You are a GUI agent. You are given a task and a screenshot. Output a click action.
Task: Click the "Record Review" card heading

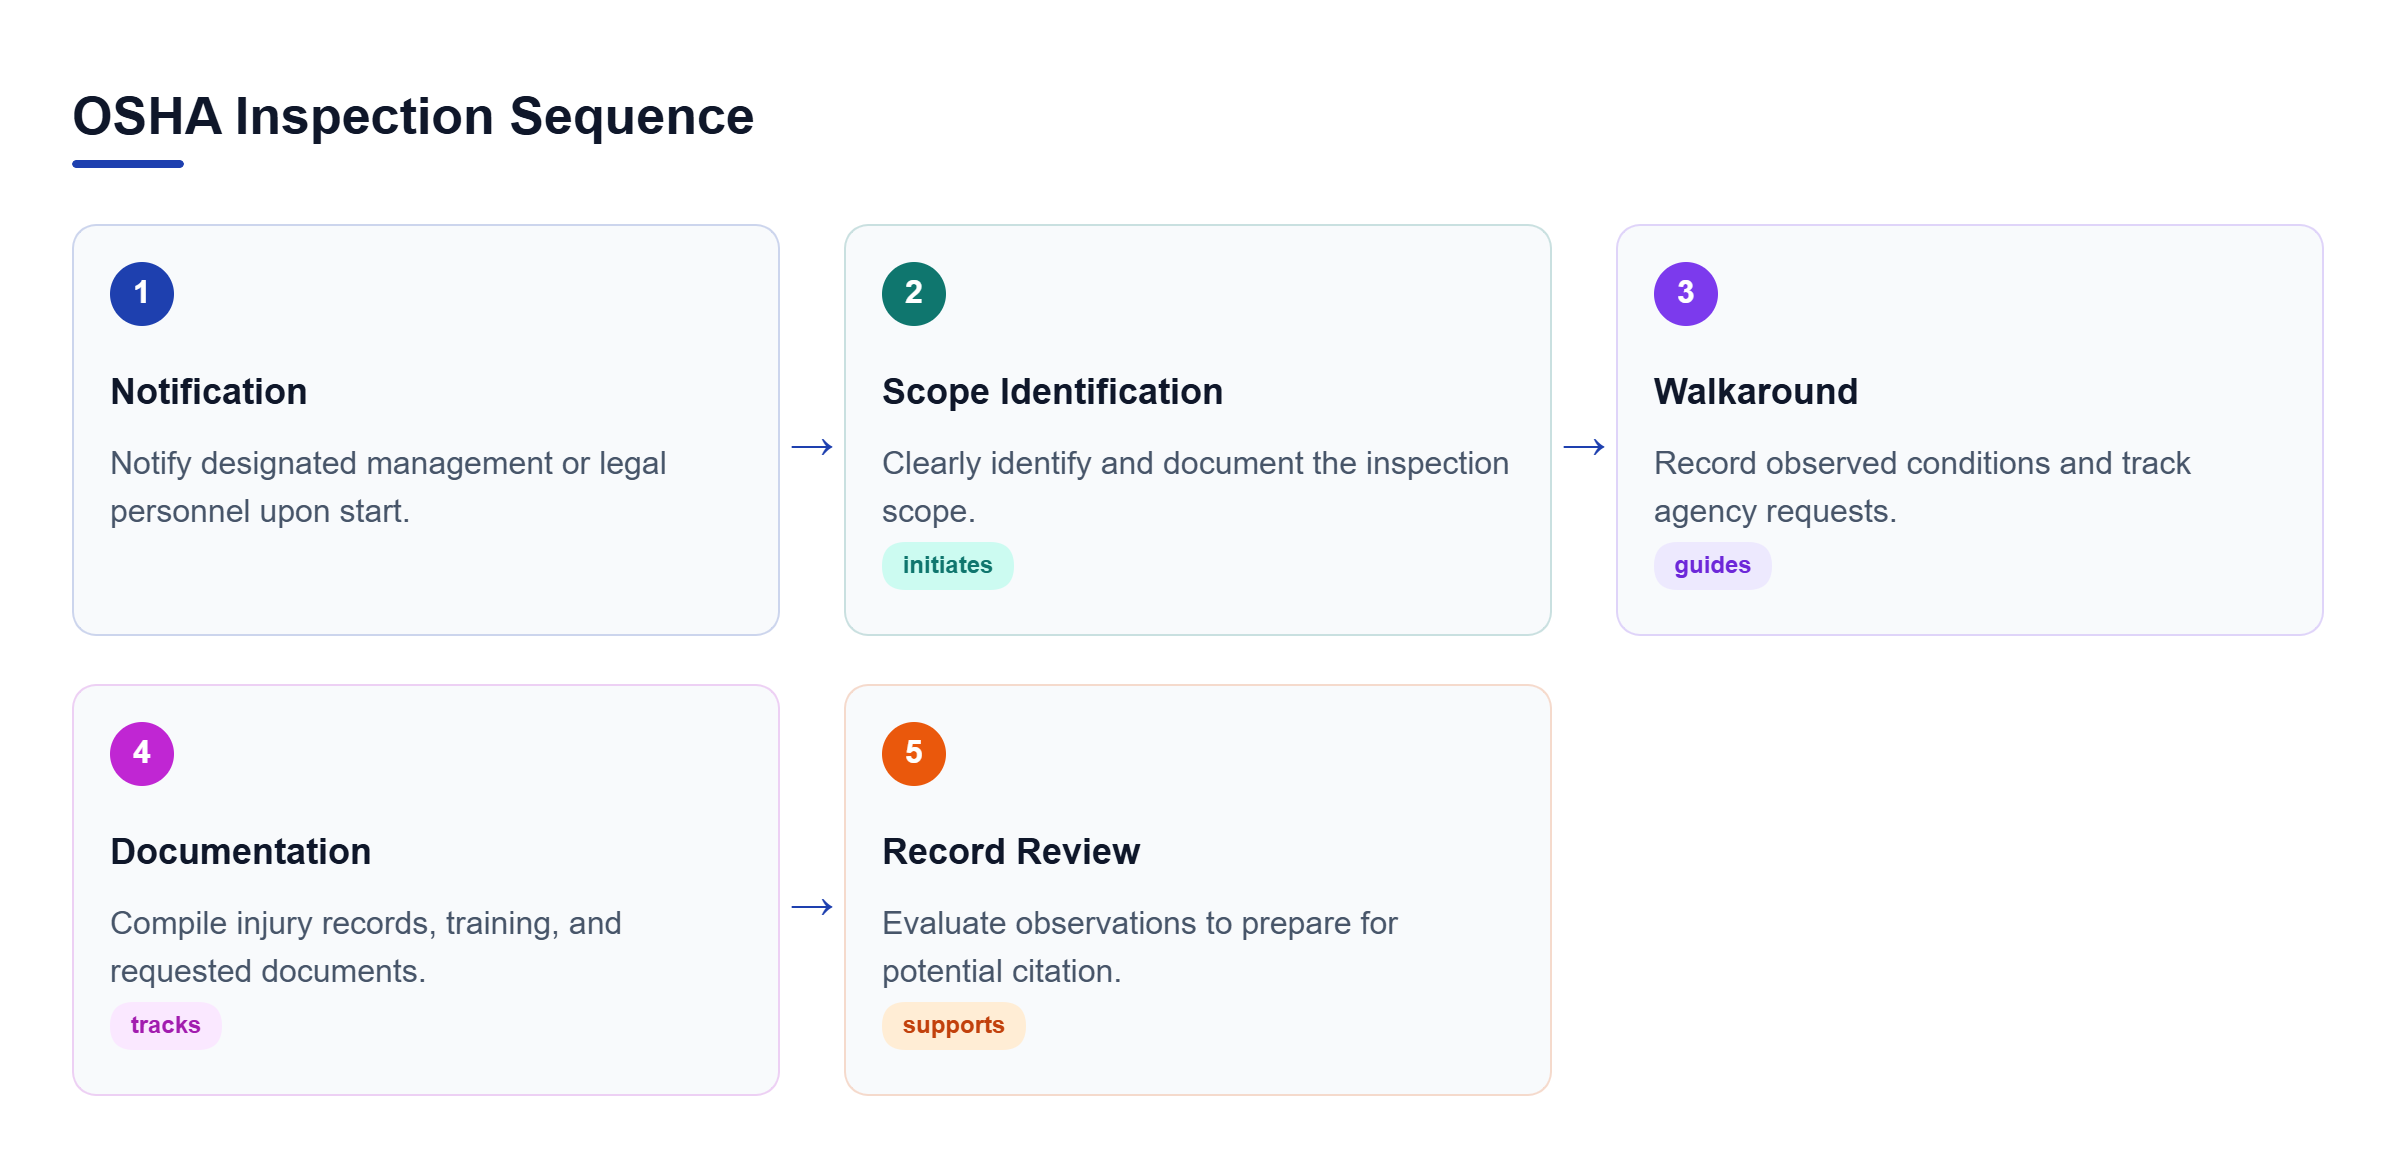[x=1011, y=852]
